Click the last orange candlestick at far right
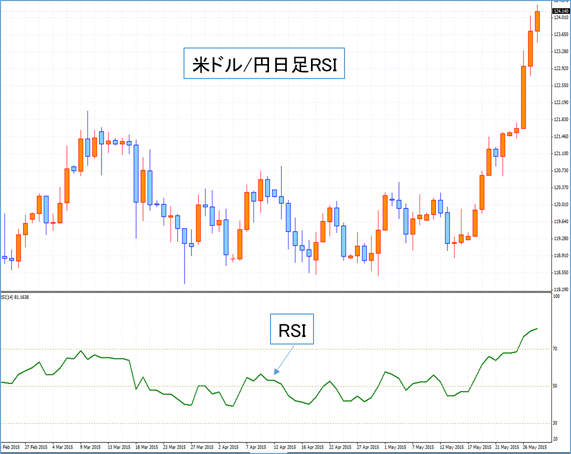The height and width of the screenshot is (454, 571). coord(537,21)
